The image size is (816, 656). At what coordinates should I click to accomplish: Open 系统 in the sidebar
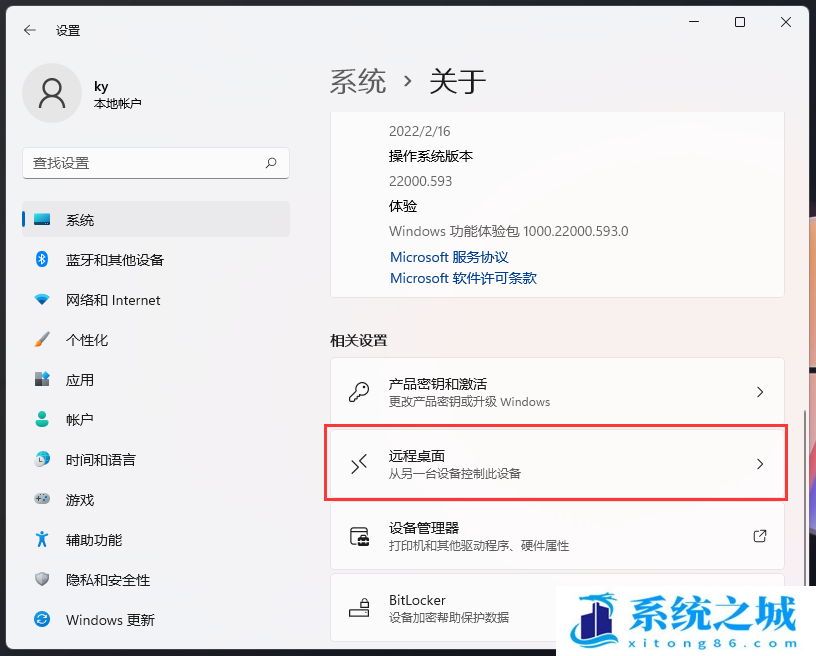point(156,220)
